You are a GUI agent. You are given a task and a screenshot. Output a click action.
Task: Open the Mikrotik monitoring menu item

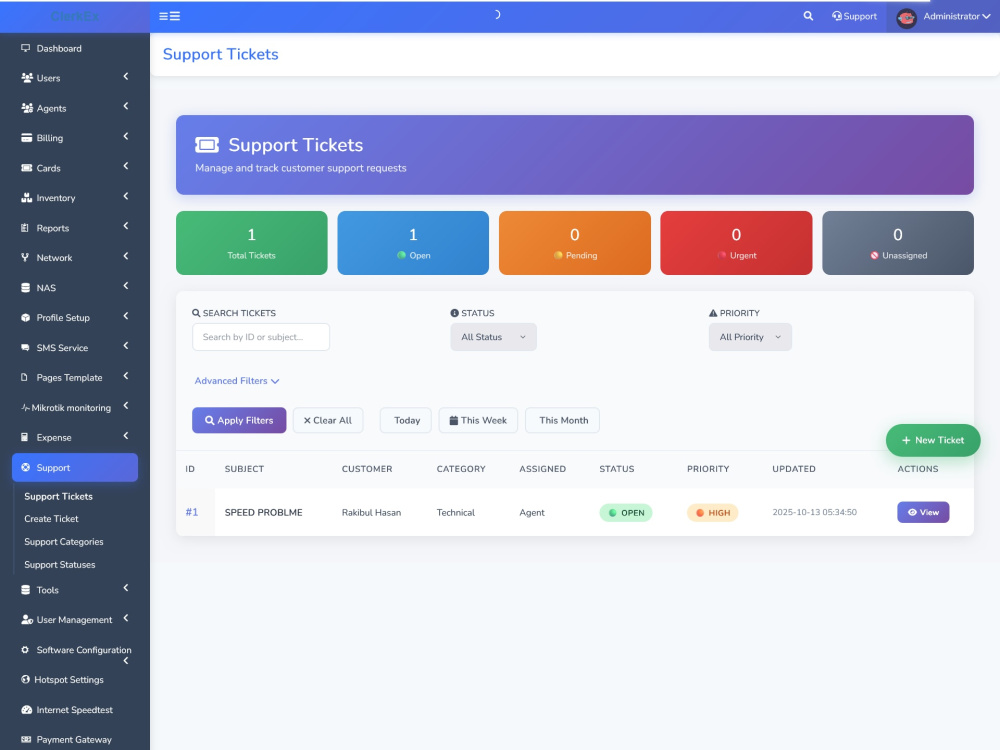75,408
